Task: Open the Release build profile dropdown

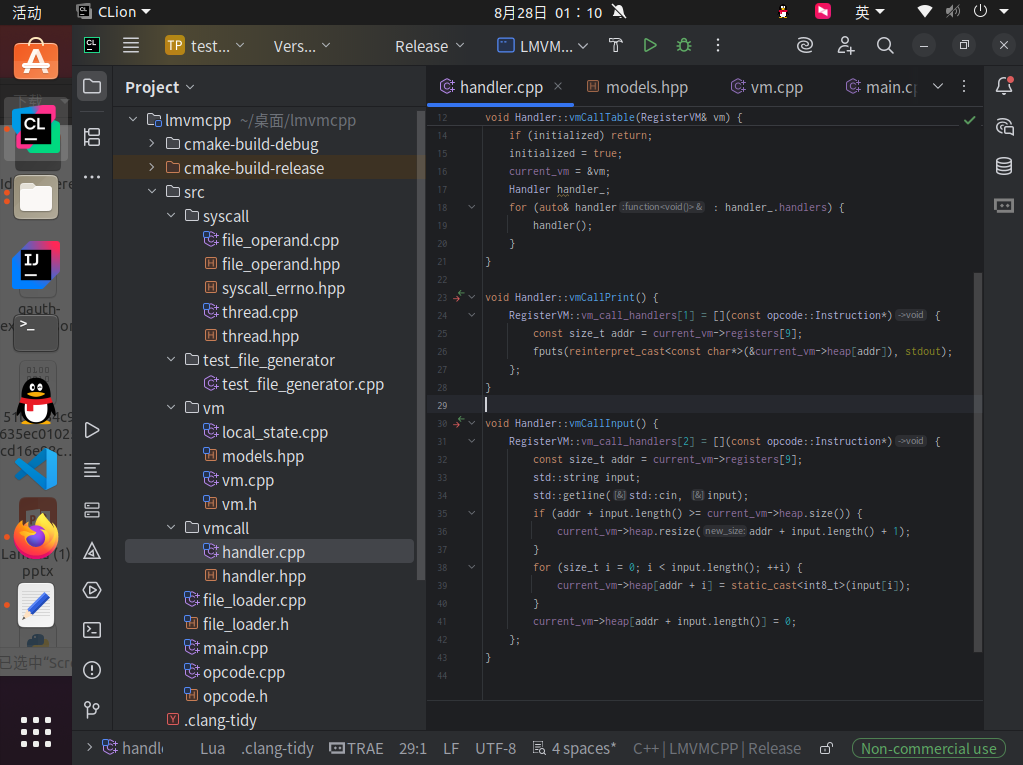Action: click(x=429, y=46)
